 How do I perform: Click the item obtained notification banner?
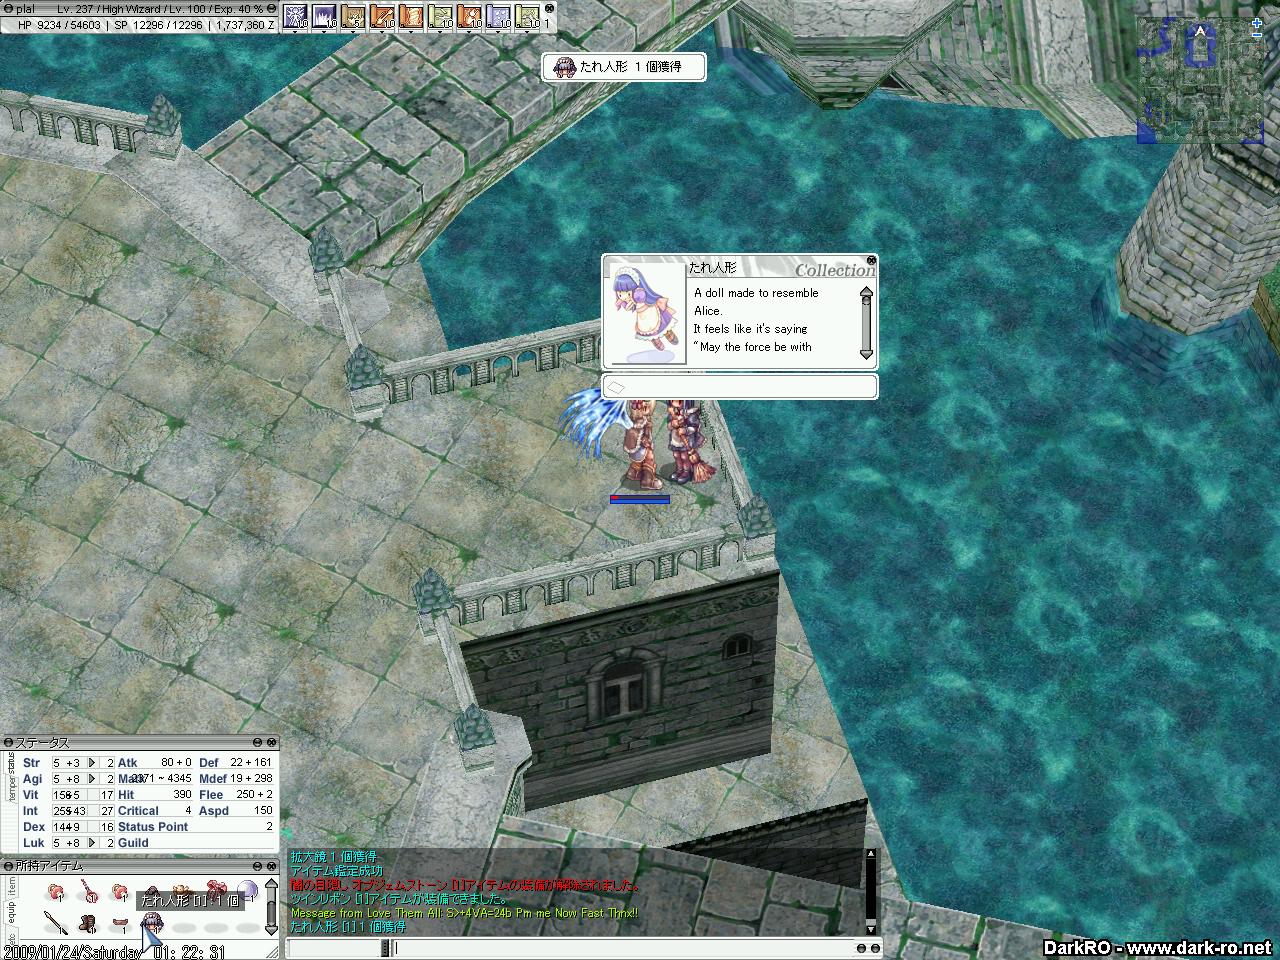[x=625, y=67]
